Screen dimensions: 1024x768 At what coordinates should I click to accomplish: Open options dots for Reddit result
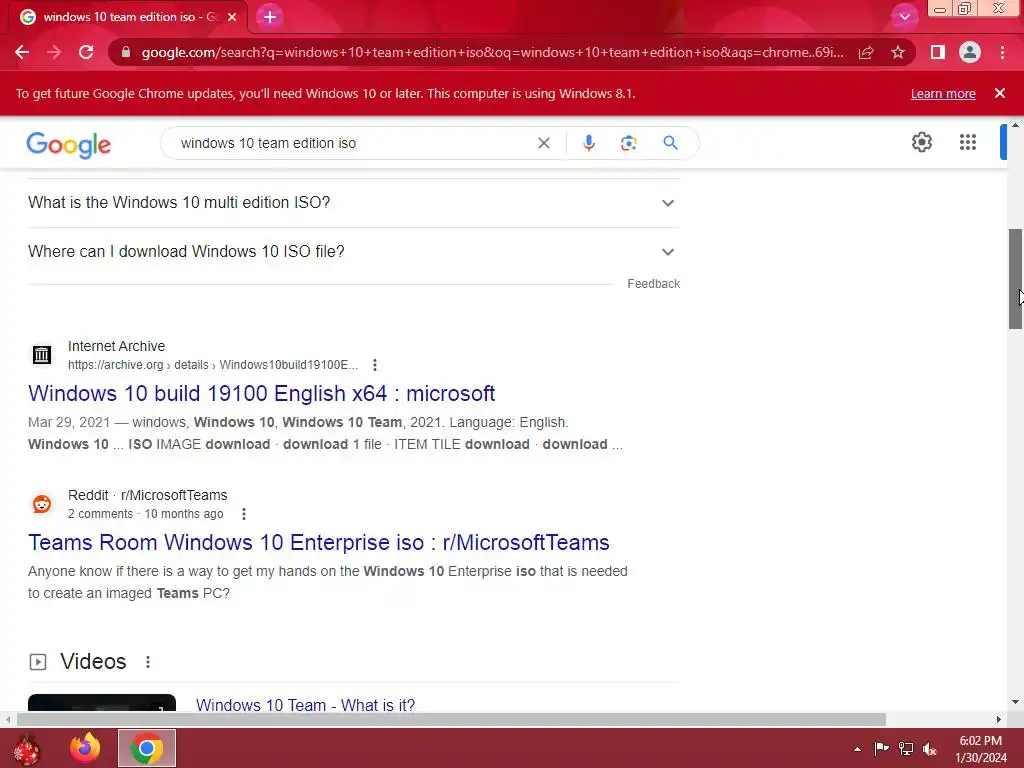(244, 514)
